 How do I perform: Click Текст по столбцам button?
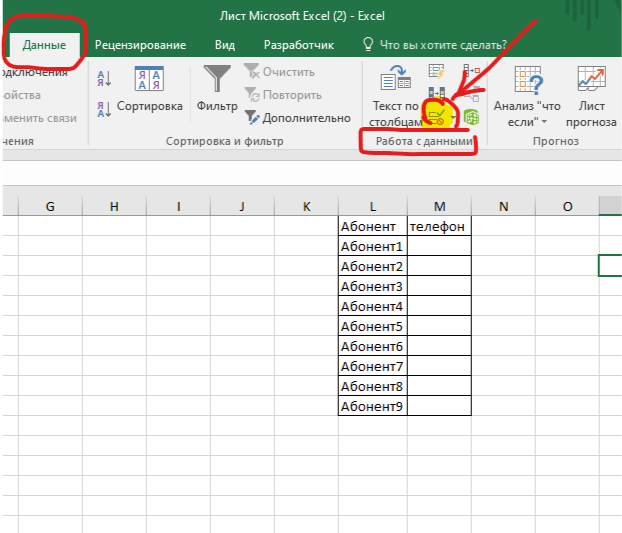(395, 96)
